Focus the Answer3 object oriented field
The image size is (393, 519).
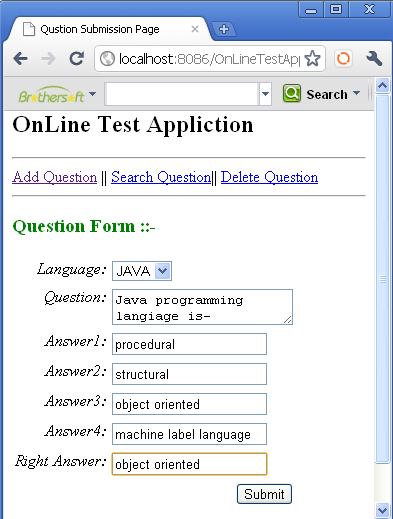tap(189, 404)
